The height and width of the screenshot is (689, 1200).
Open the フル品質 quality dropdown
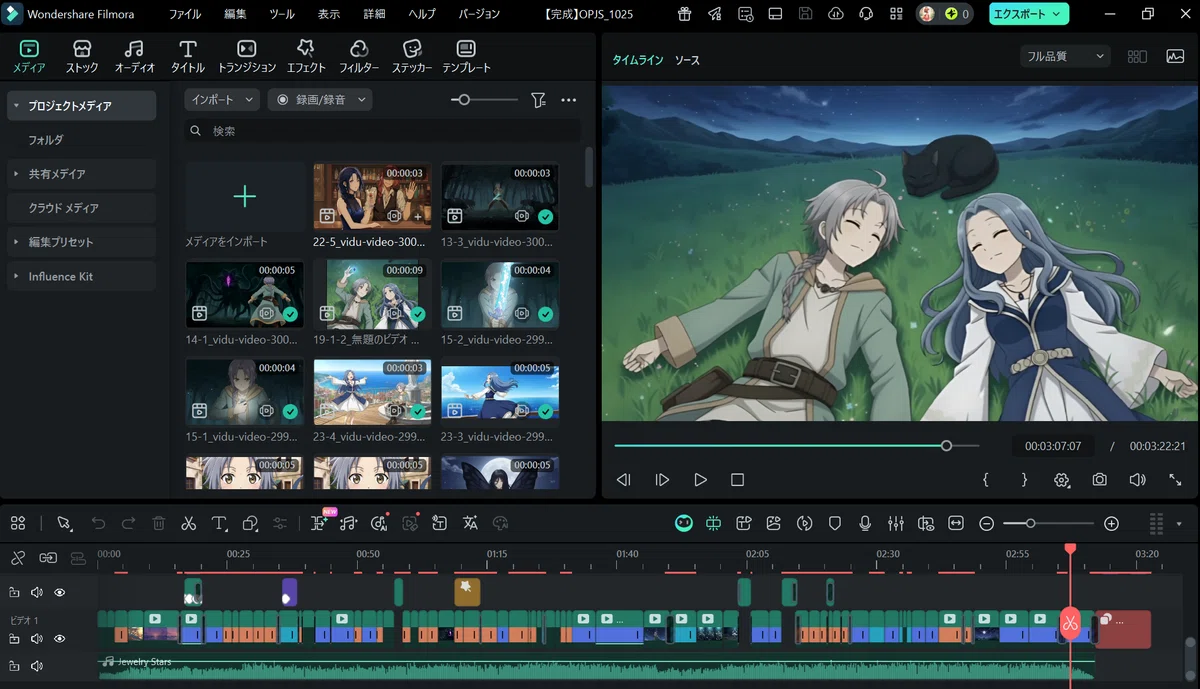click(1065, 57)
